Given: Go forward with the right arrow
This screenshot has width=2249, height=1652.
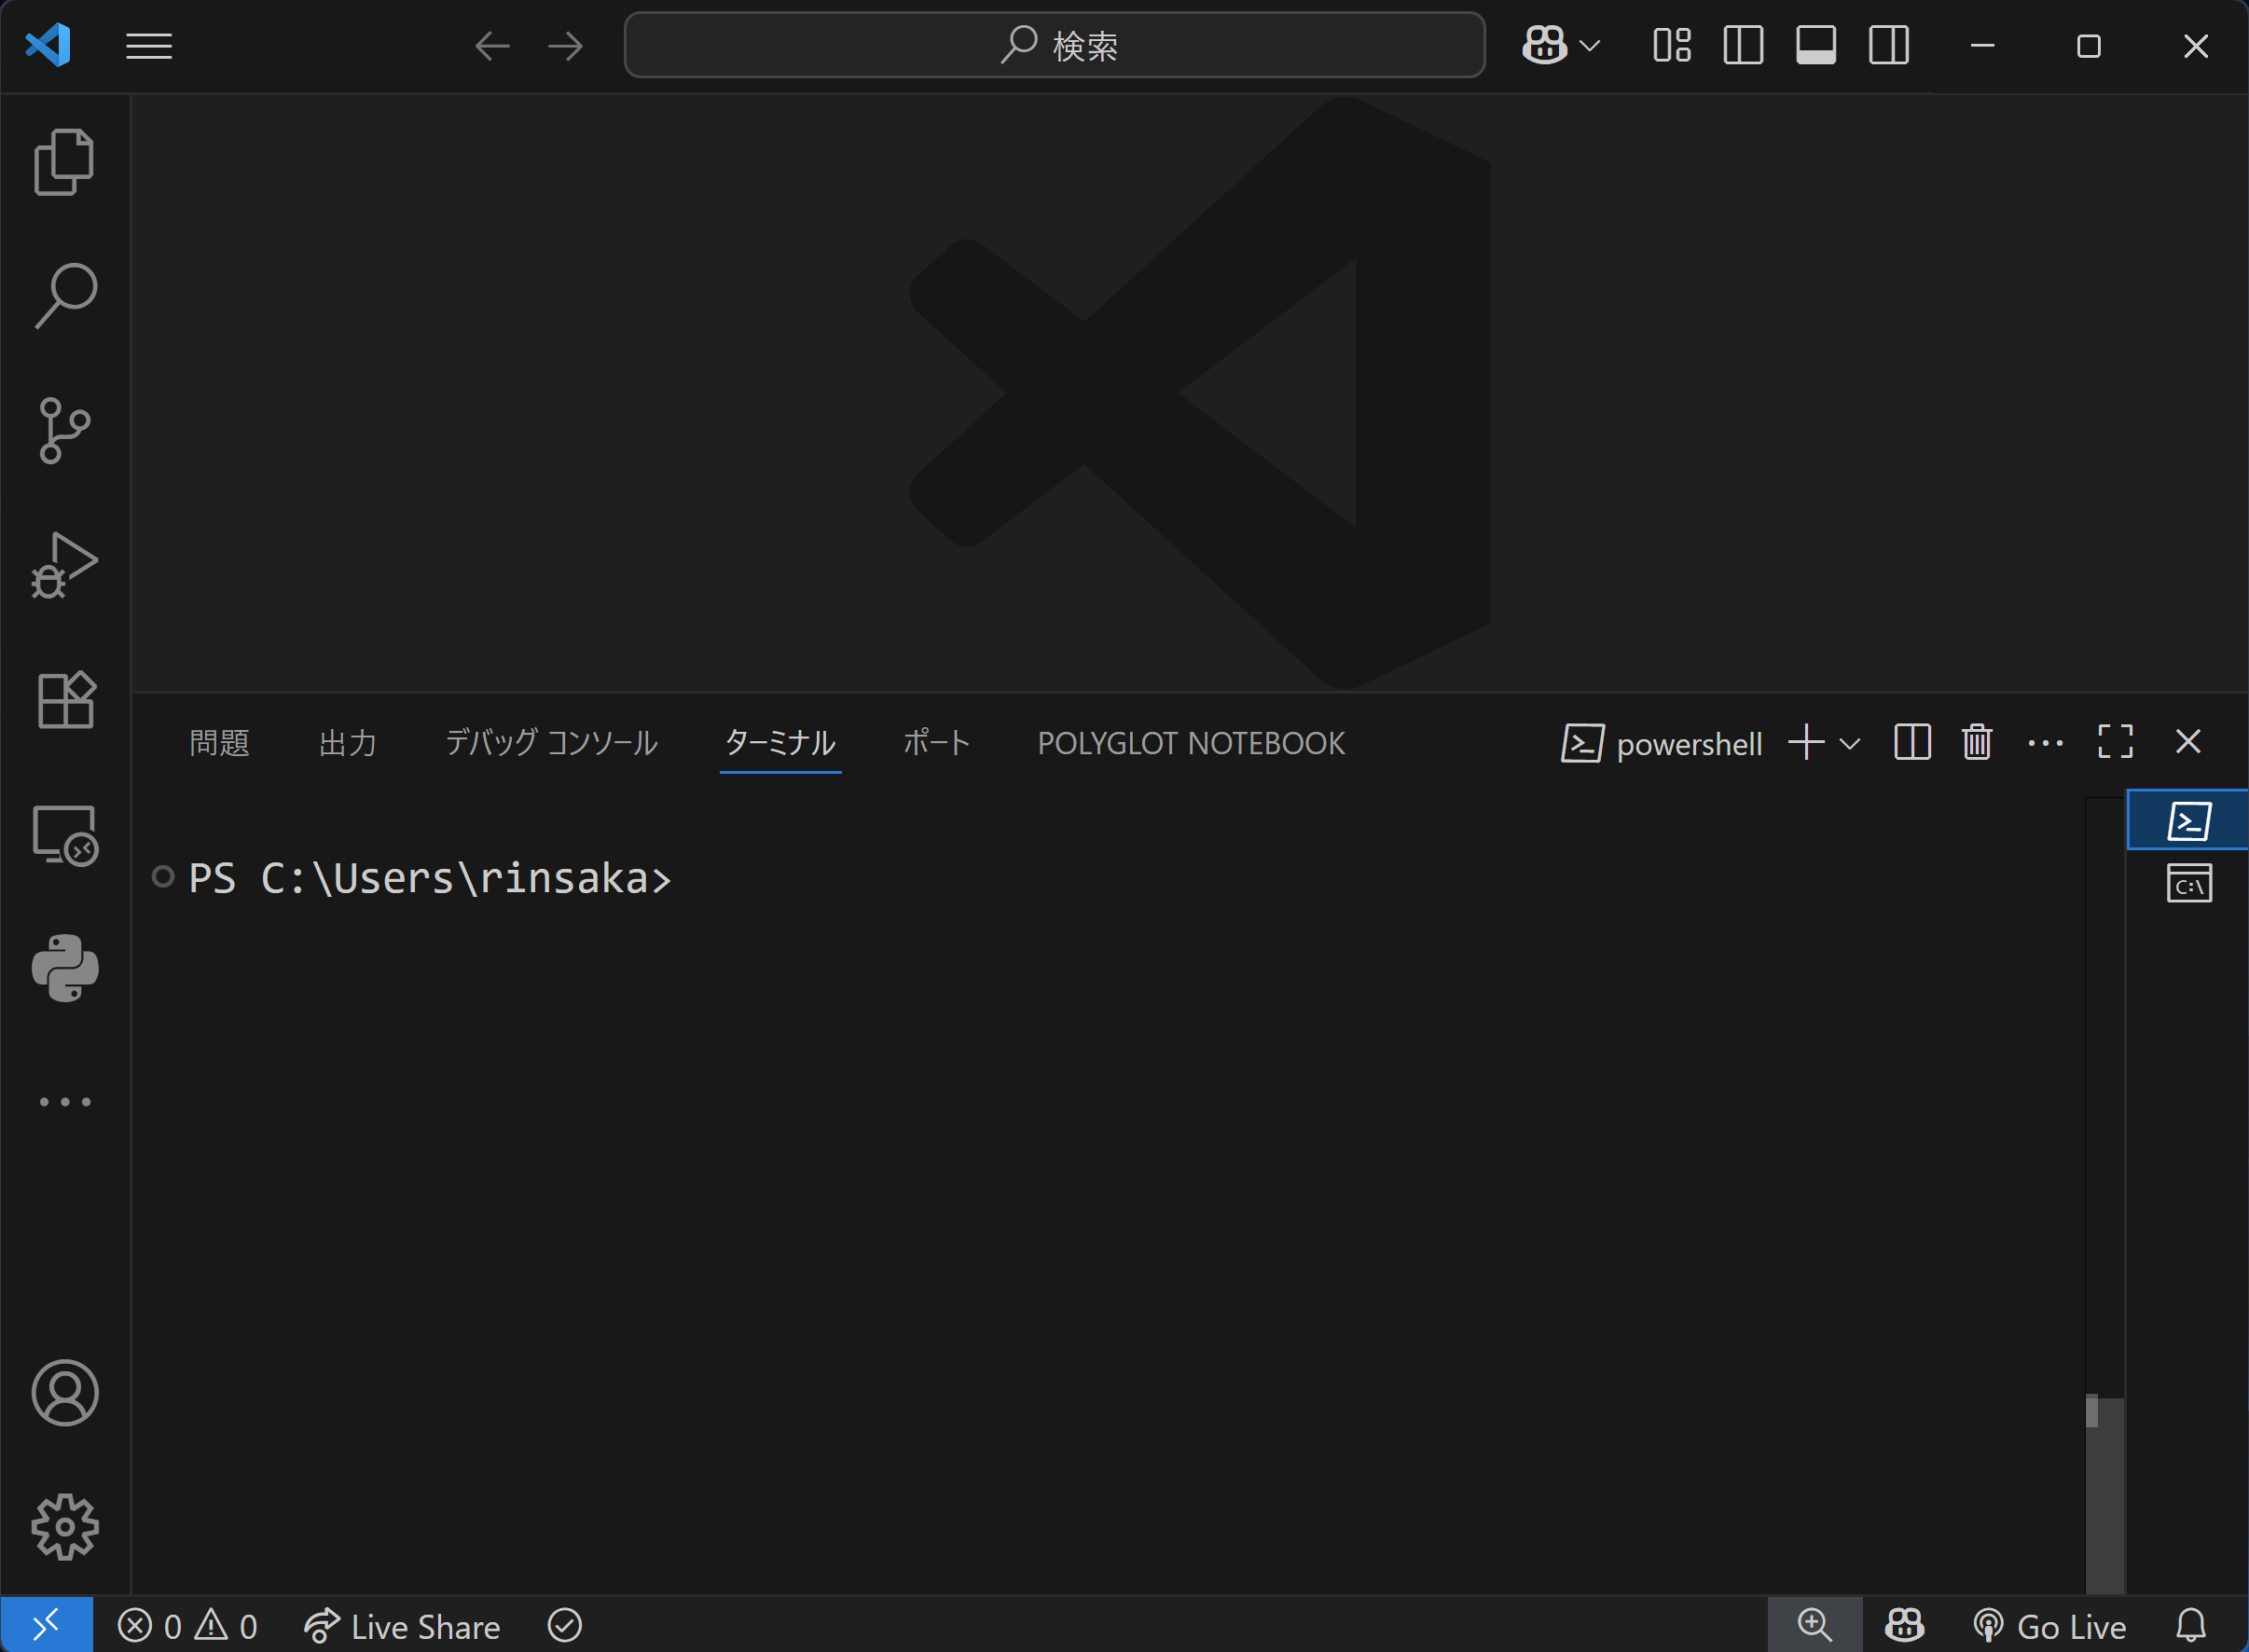Looking at the screenshot, I should click(x=566, y=46).
